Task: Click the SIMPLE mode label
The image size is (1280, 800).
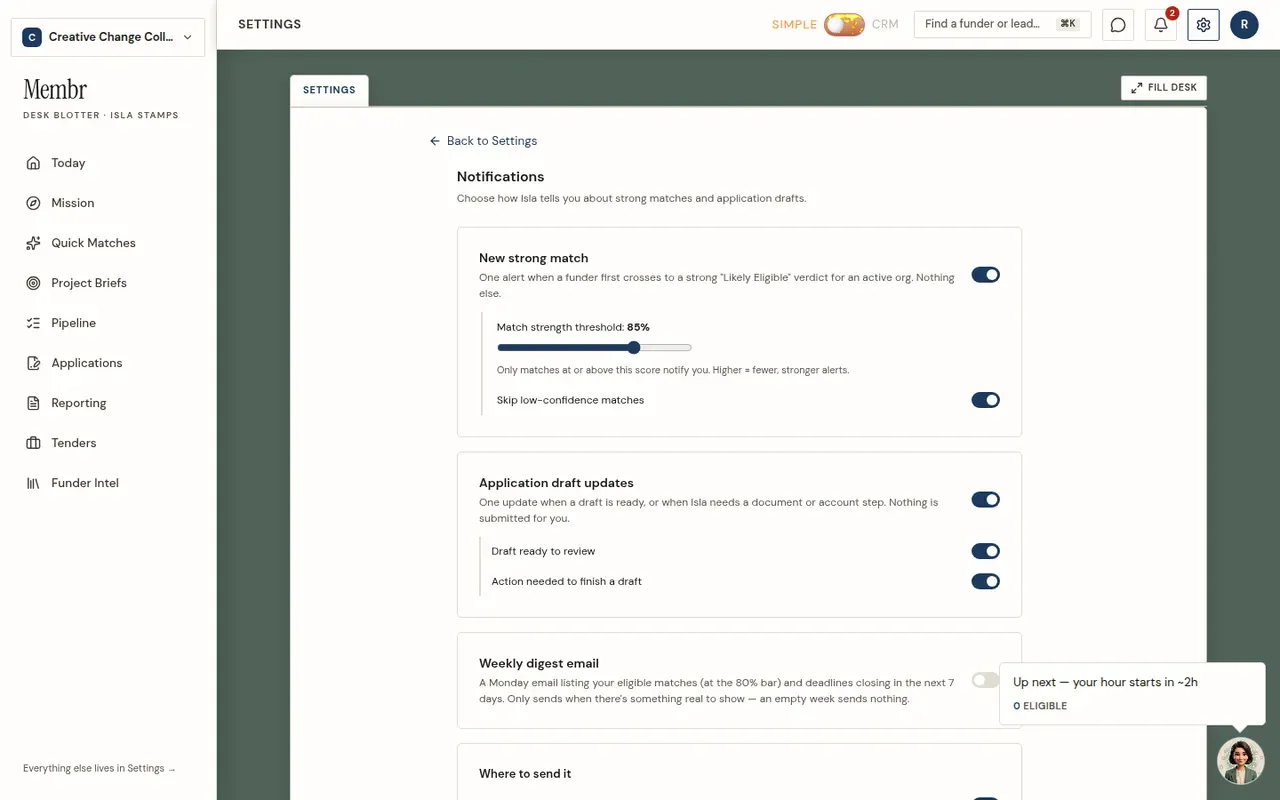Action: tap(794, 25)
